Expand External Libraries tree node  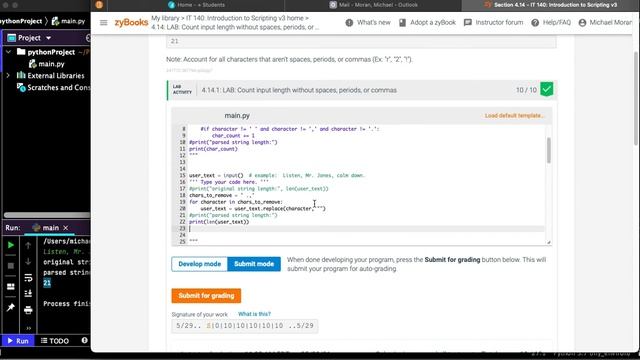[8, 76]
